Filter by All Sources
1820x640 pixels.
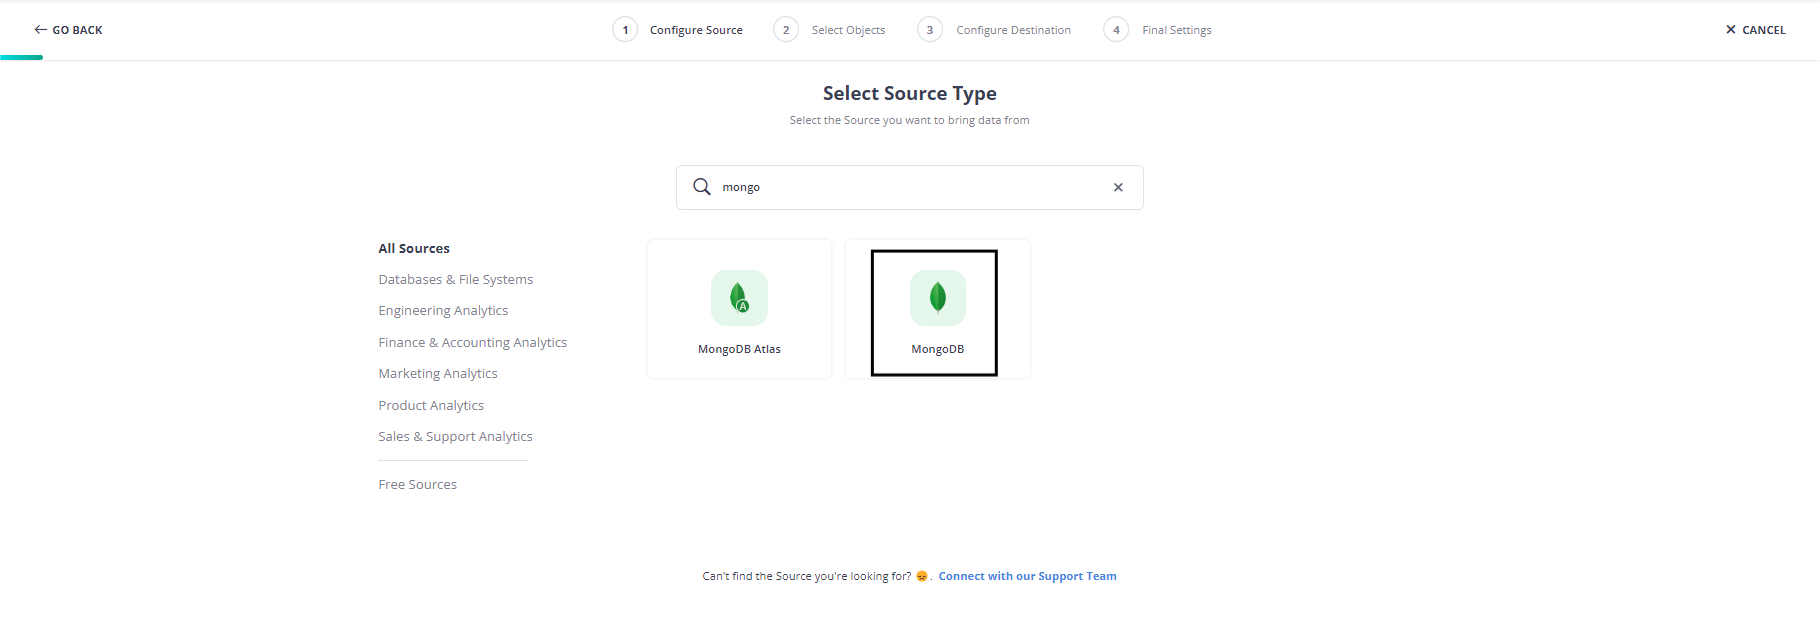pos(414,248)
